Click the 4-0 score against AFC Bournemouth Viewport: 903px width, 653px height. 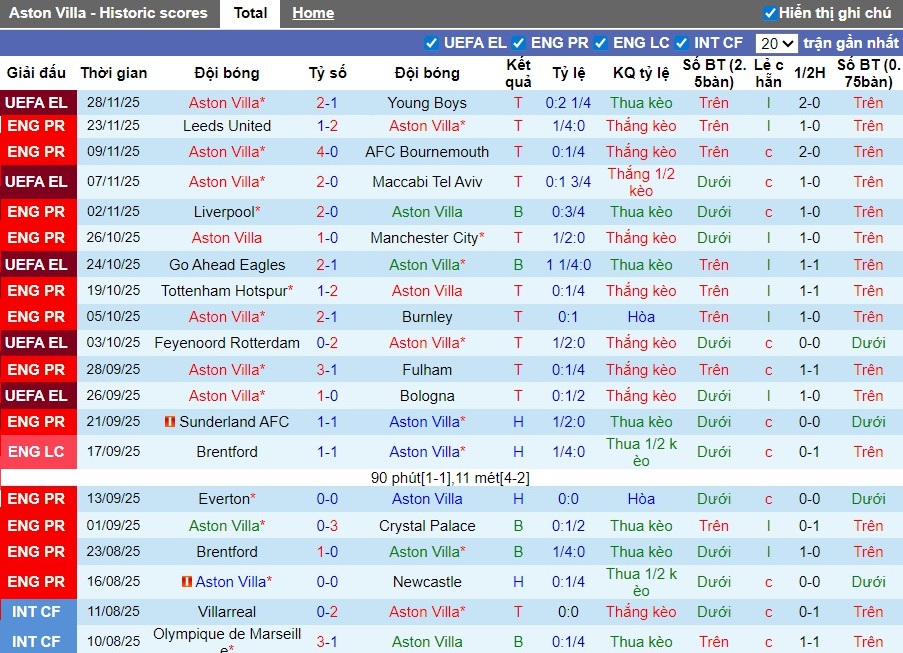pyautogui.click(x=327, y=152)
